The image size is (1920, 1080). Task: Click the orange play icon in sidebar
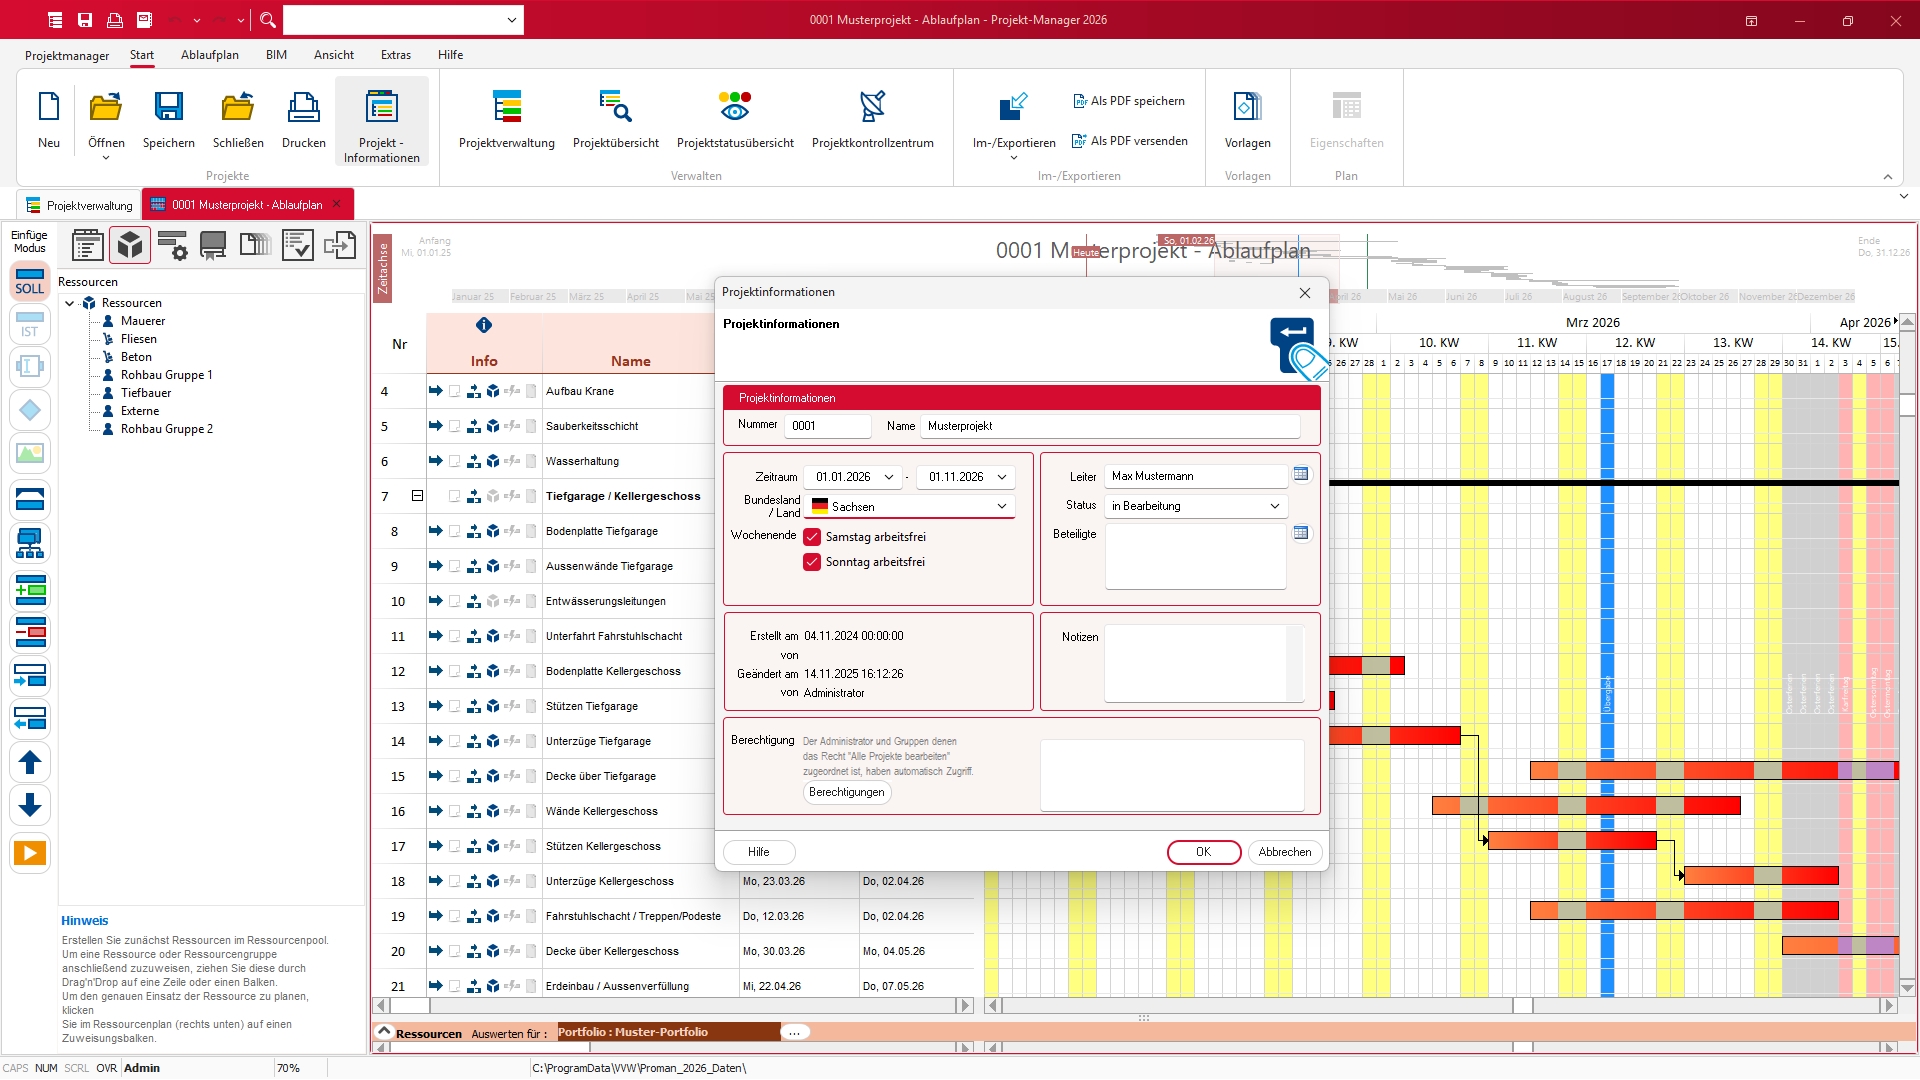tap(29, 853)
